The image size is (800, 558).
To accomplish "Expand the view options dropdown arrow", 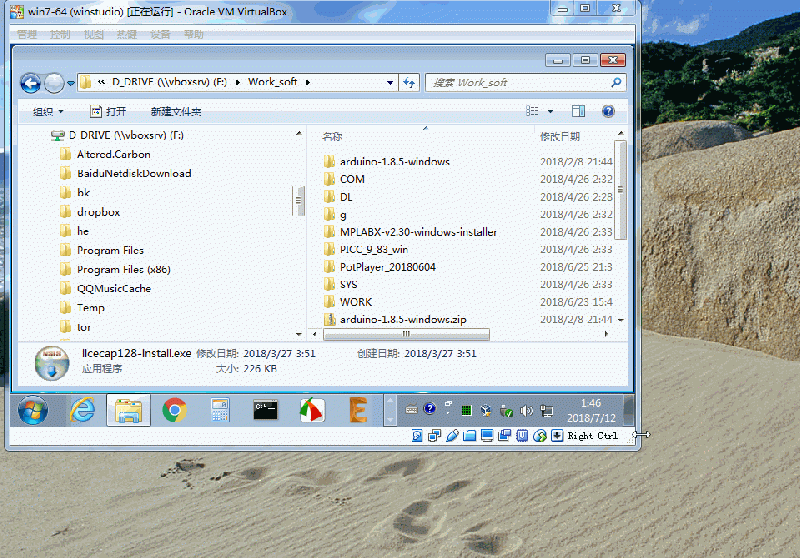I will [x=550, y=111].
